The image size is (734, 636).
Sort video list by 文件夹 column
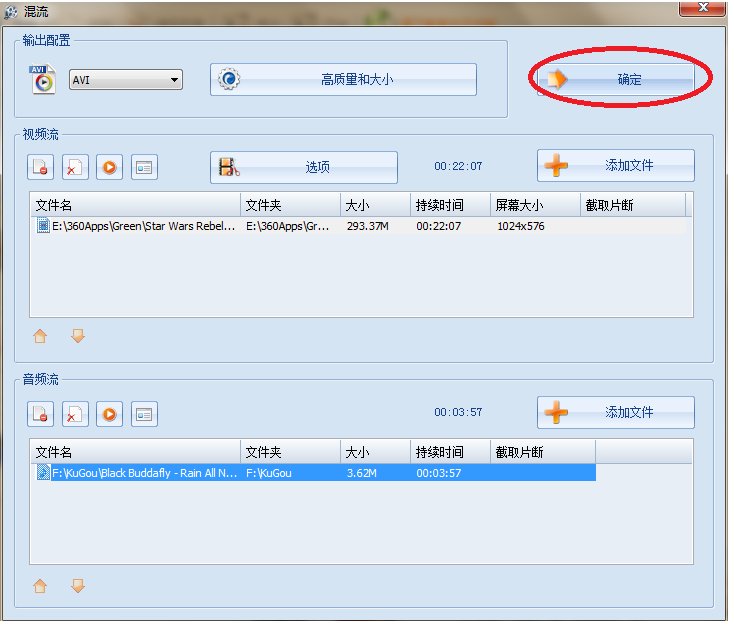[x=290, y=205]
